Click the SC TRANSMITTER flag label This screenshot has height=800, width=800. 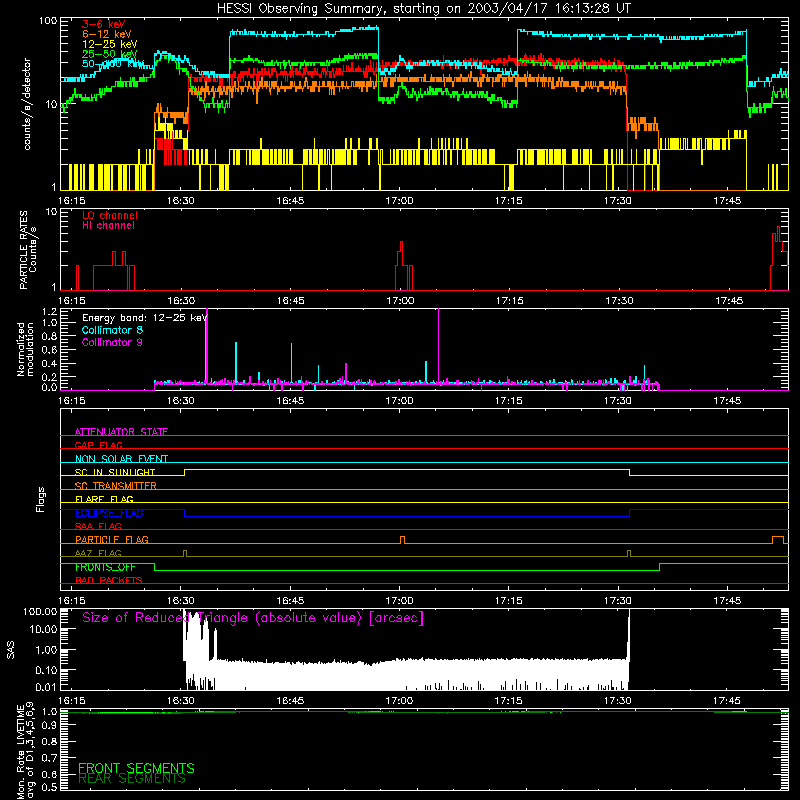coord(115,485)
